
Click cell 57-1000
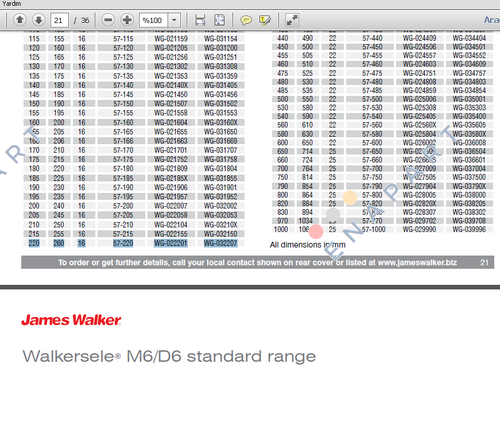point(373,229)
